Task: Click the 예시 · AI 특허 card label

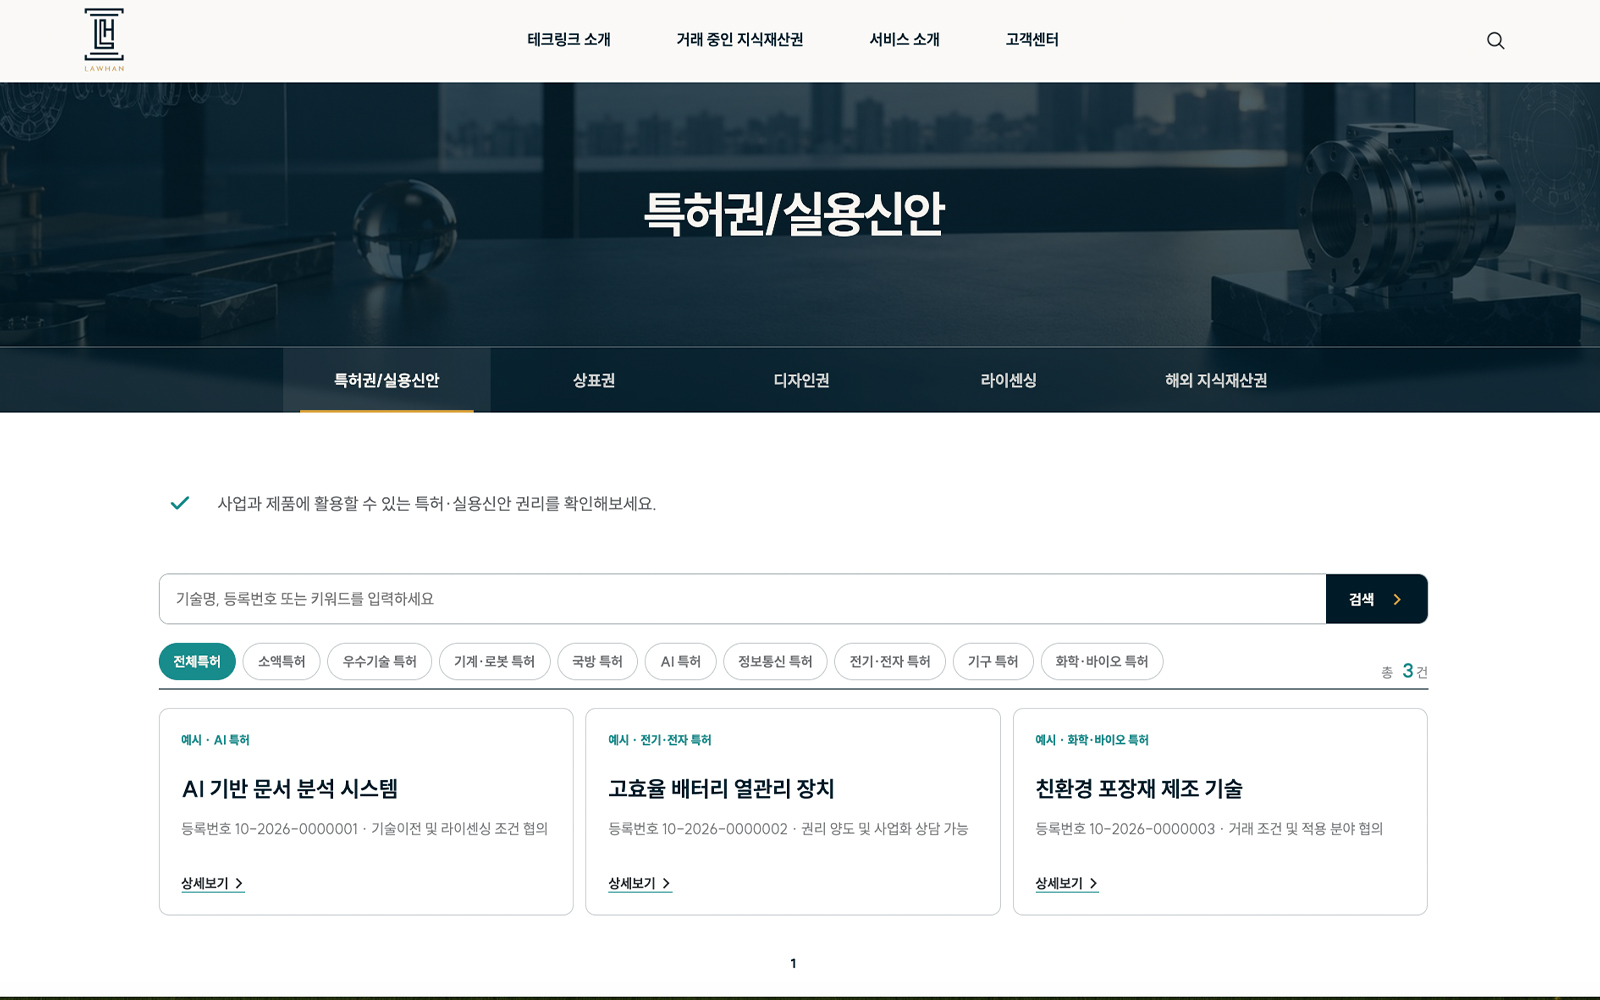Action: (x=215, y=740)
